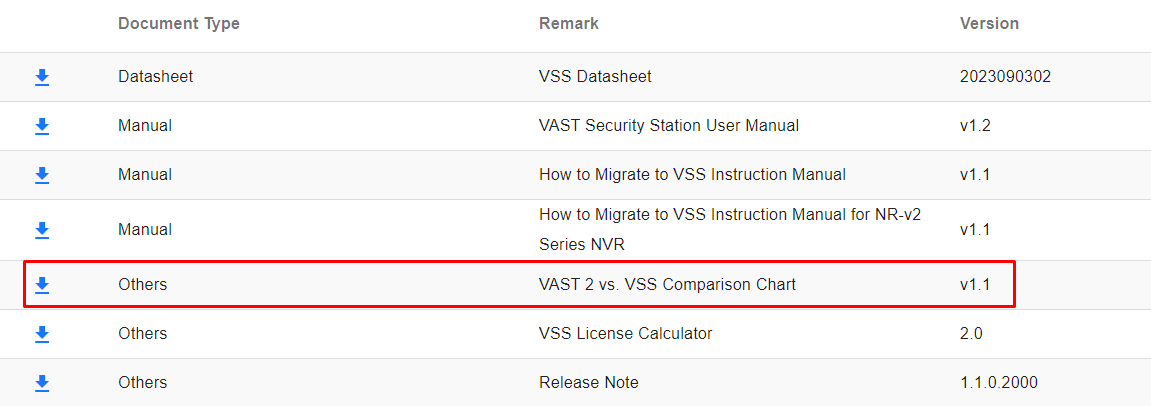Click the 1.1.0.2000 release version
The width and height of the screenshot is (1151, 406).
click(998, 383)
